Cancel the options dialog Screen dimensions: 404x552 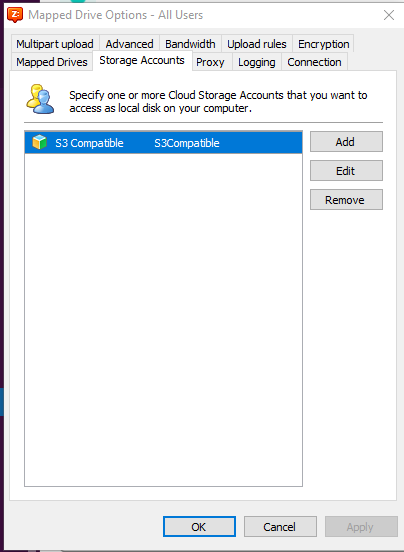pos(280,527)
